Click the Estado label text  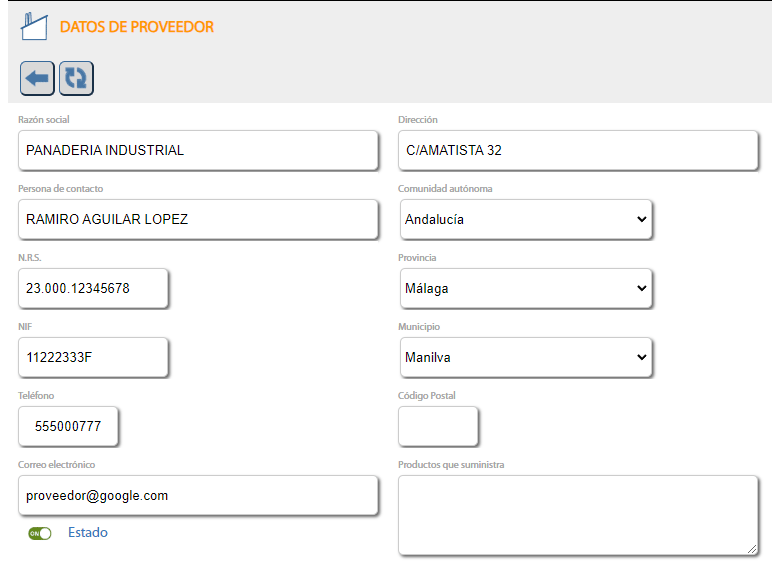(x=88, y=533)
